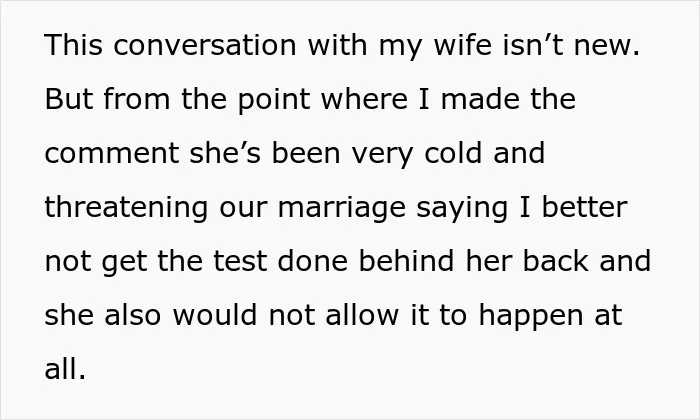Click the word "wife" in the first line
The image size is (700, 420).
(x=462, y=45)
